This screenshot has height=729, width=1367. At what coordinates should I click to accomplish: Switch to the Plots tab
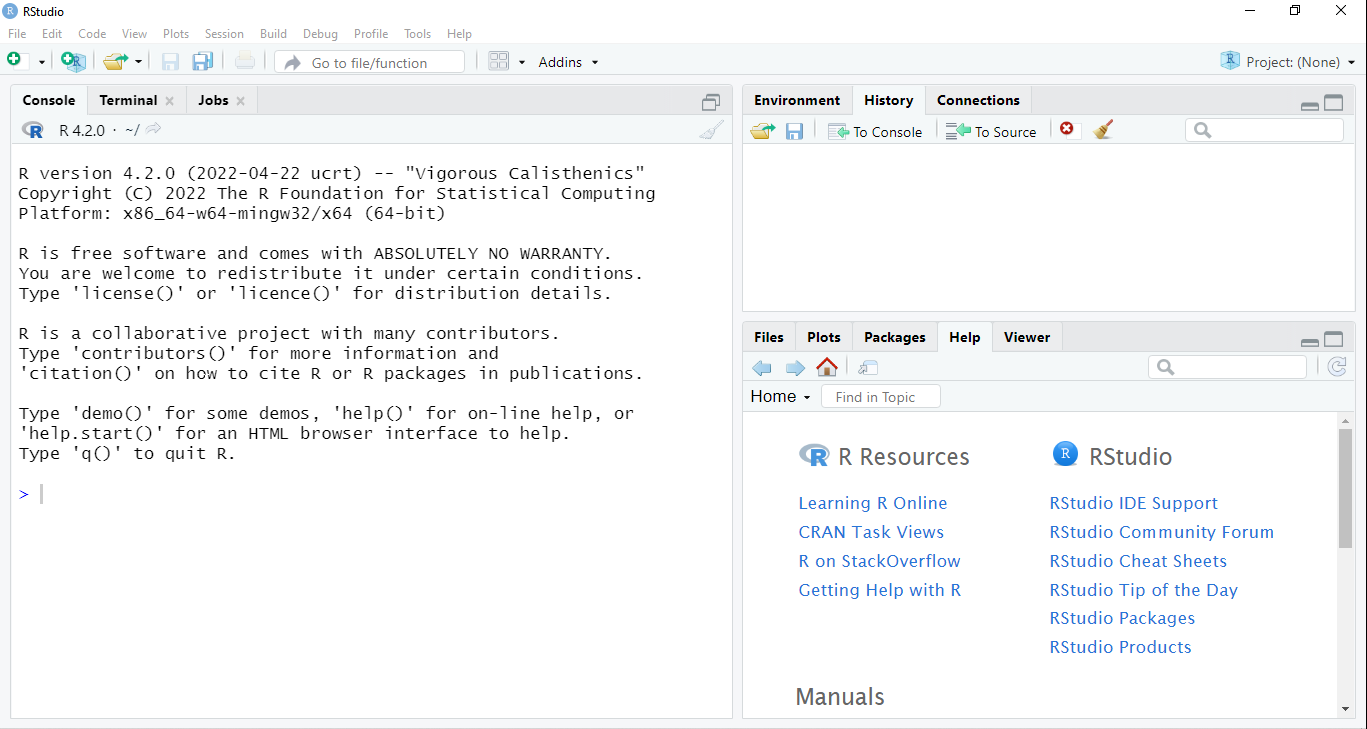[824, 337]
